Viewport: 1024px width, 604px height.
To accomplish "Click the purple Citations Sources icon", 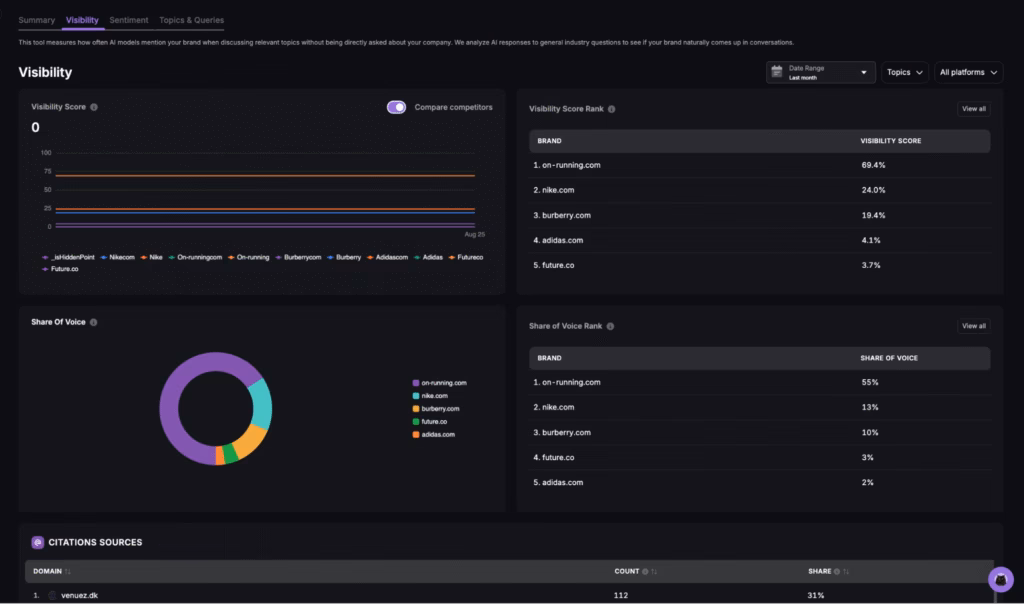I will [38, 542].
